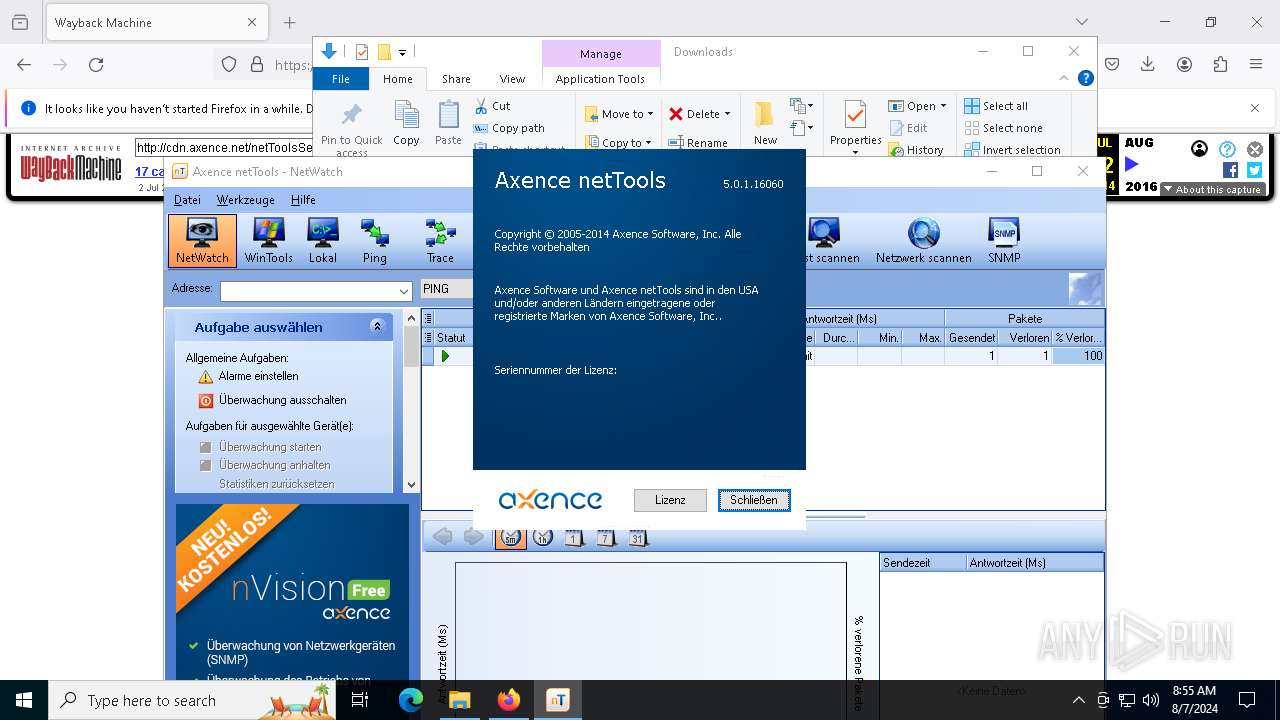Viewport: 1280px width, 720px height.
Task: Click New folder in Explorer ribbon
Action: tap(765, 123)
